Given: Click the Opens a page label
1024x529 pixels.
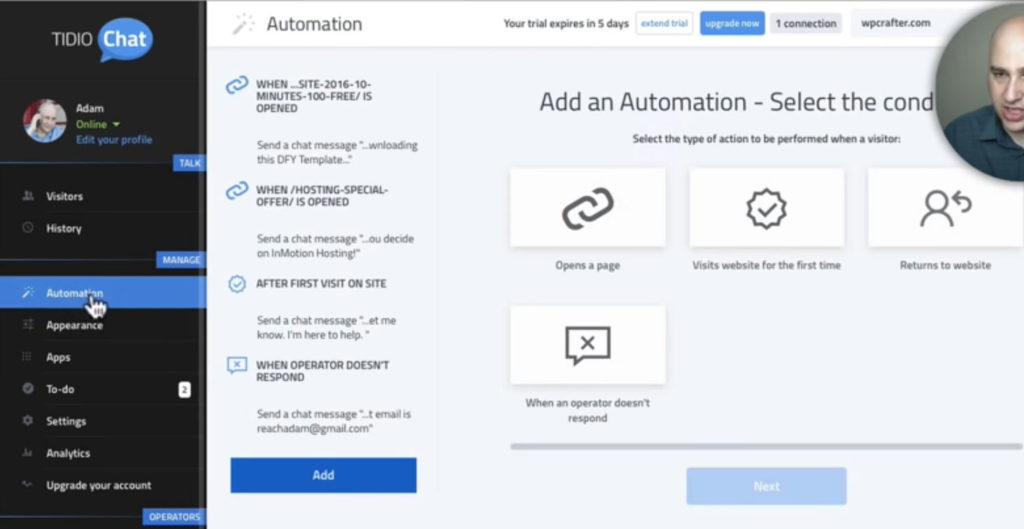Looking at the screenshot, I should (x=588, y=265).
